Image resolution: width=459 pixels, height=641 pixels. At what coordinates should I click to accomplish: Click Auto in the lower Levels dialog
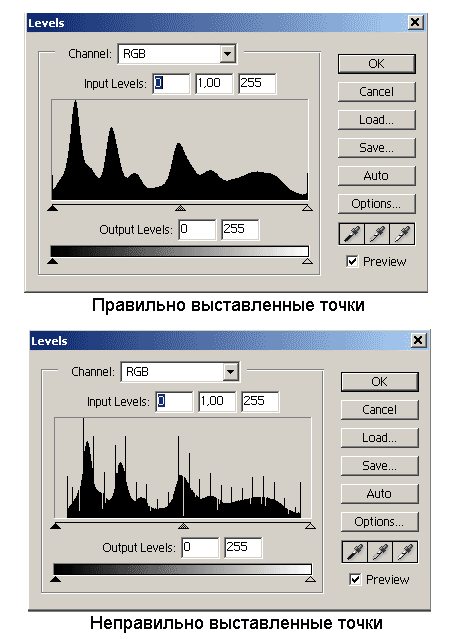click(x=379, y=494)
